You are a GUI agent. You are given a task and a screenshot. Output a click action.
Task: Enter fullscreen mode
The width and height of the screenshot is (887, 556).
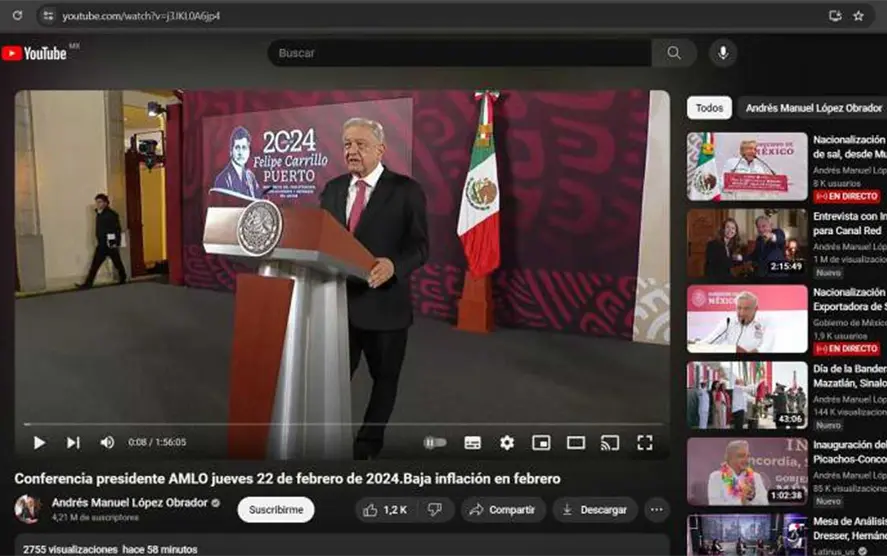click(x=645, y=442)
